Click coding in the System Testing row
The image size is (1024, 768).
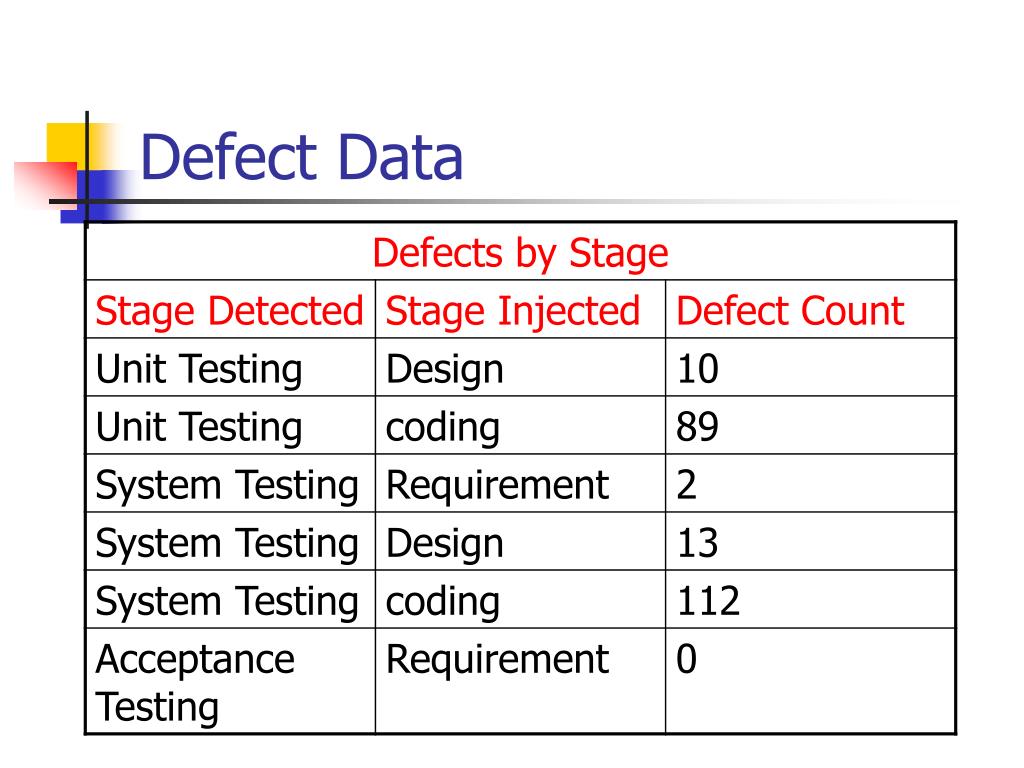tap(443, 601)
